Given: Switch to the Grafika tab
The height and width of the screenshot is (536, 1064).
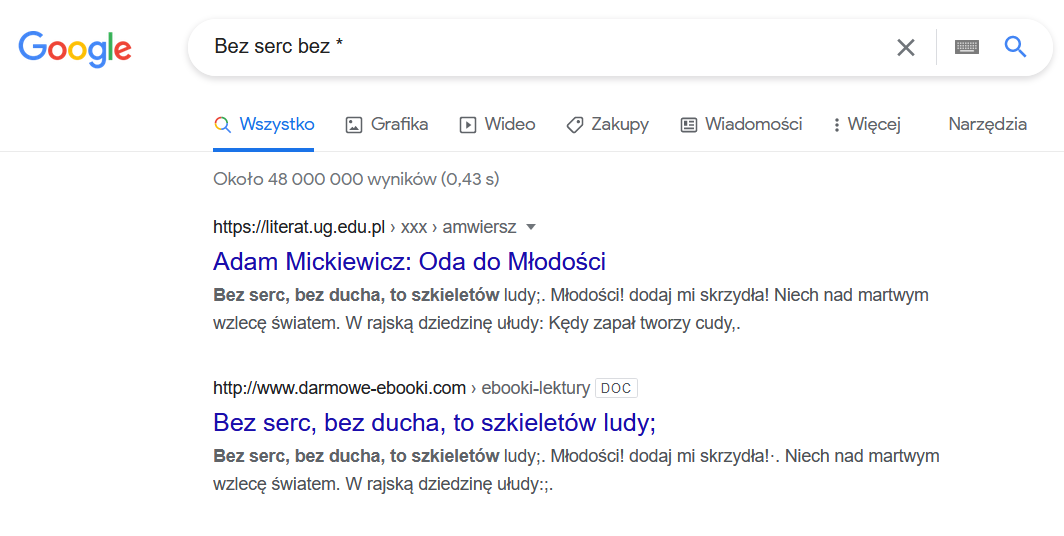Looking at the screenshot, I should [387, 125].
